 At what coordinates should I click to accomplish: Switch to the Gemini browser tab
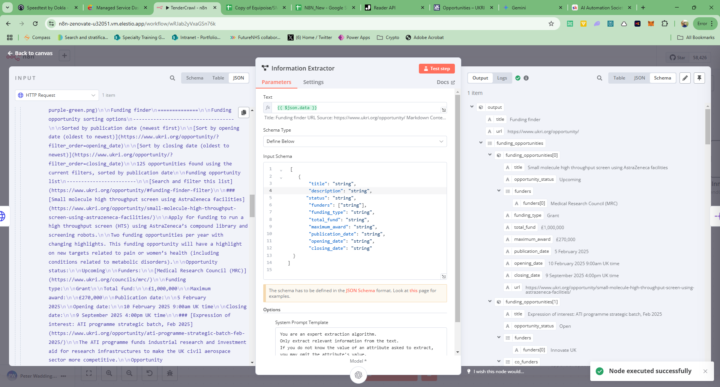point(532,7)
